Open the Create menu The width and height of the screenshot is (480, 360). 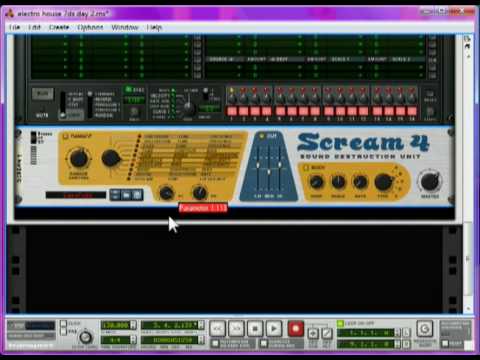coord(59,27)
